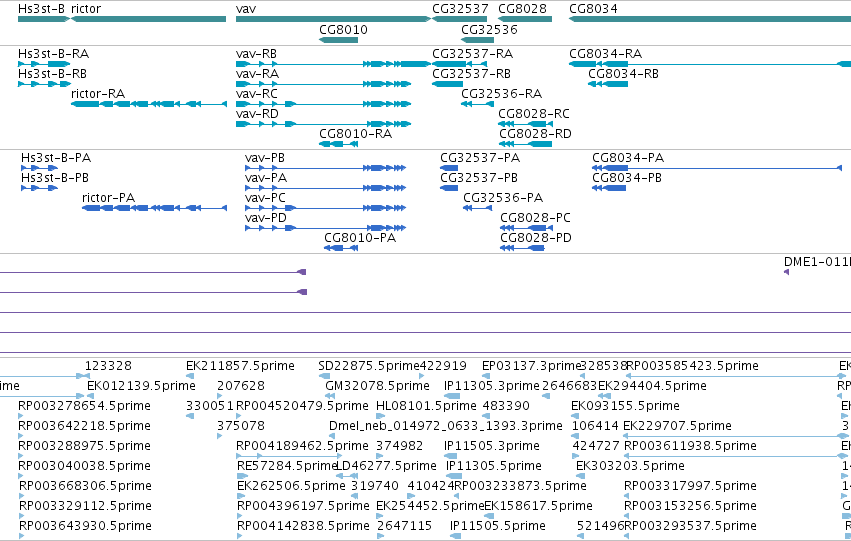Screen dimensions: 851x541
Task: Open EST label 207628
Action: tap(241, 386)
